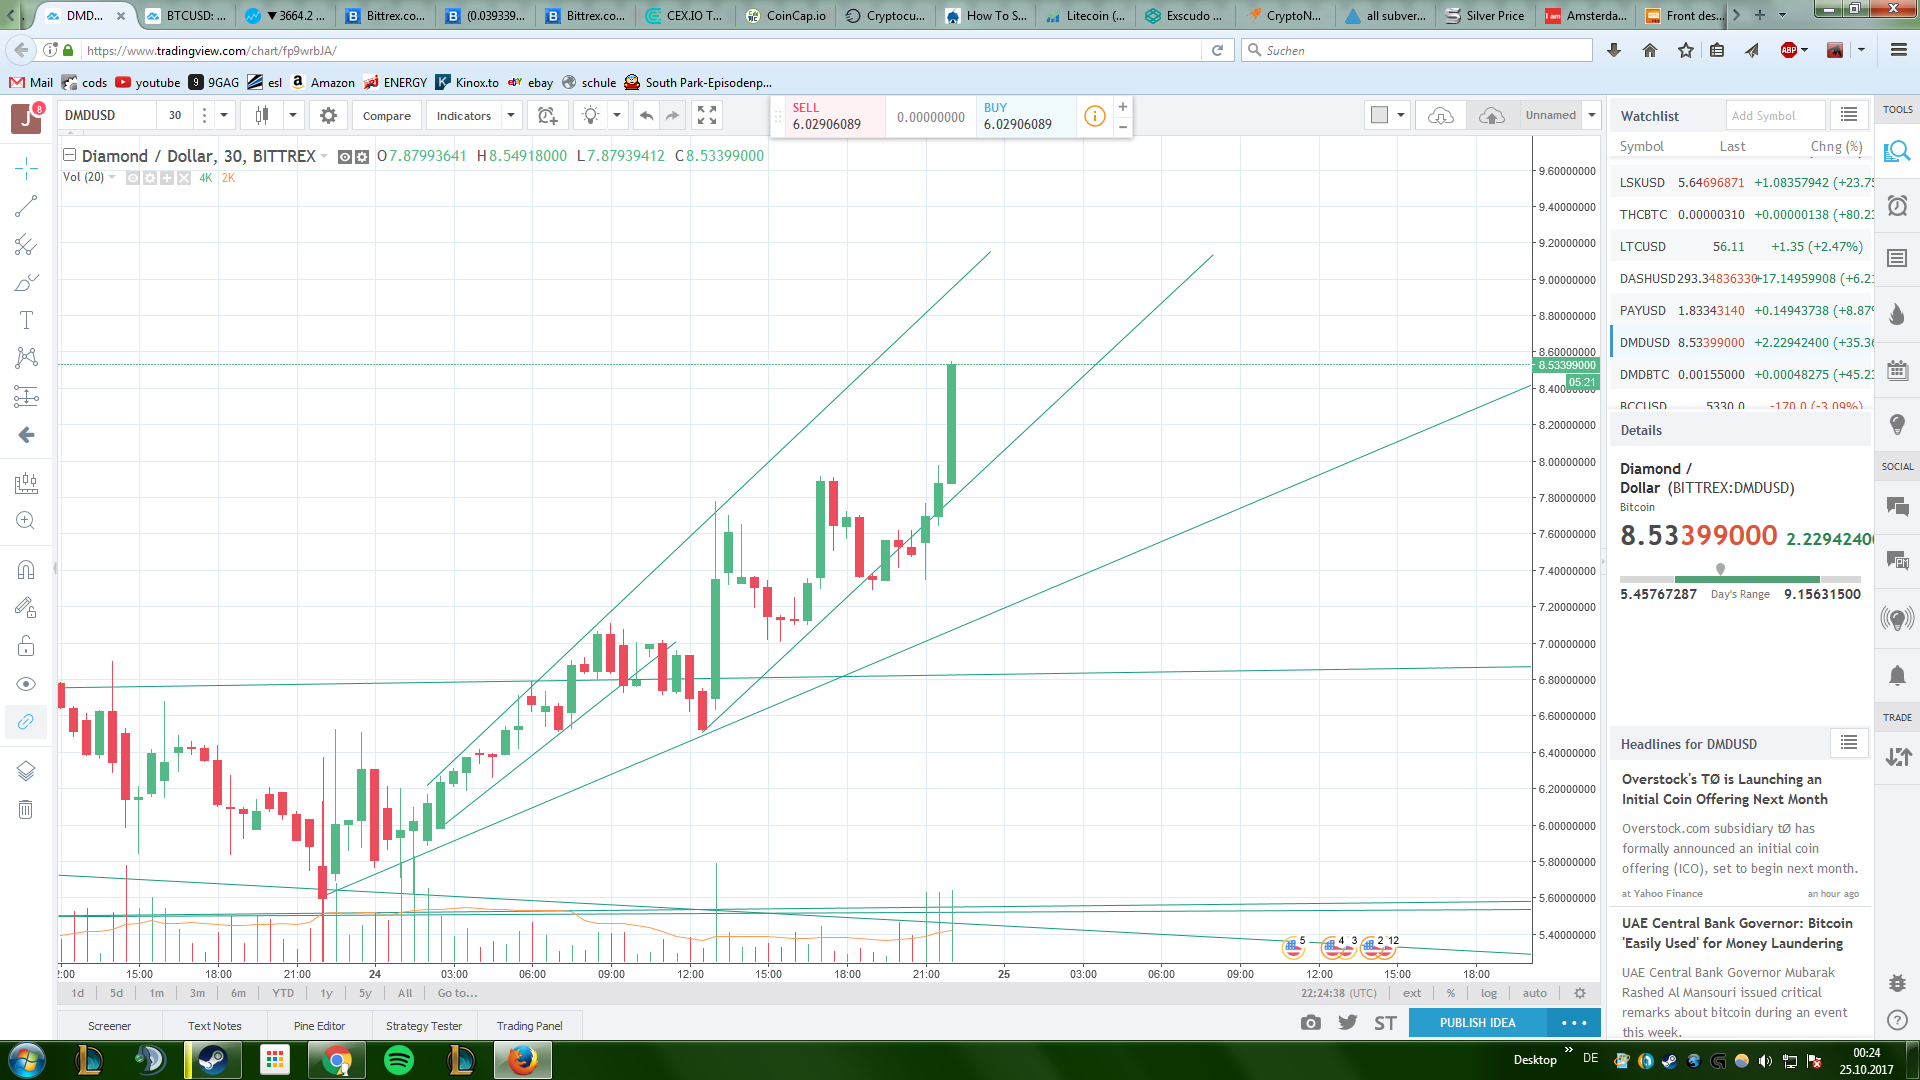
Task: Switch to the Trading Panel tab
Action: tap(529, 1026)
